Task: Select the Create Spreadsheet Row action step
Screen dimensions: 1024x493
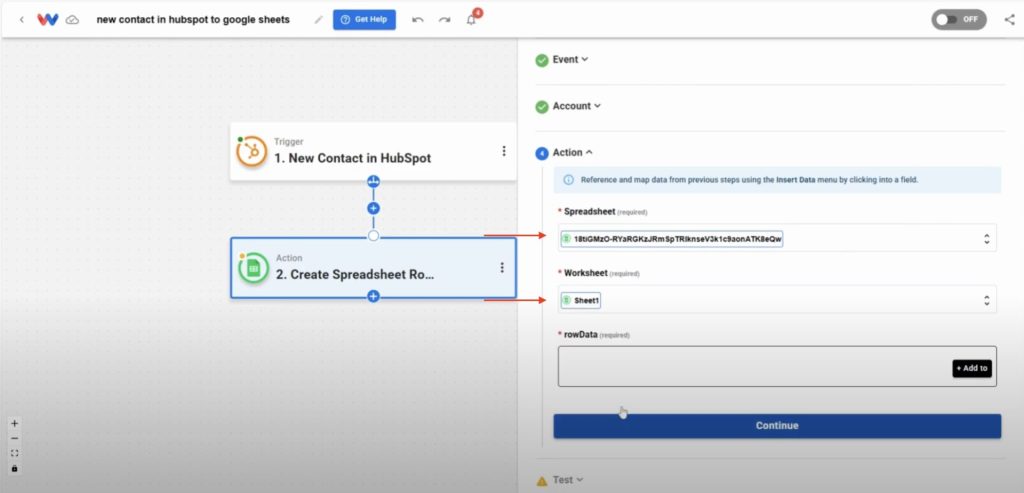Action: pyautogui.click(x=373, y=268)
